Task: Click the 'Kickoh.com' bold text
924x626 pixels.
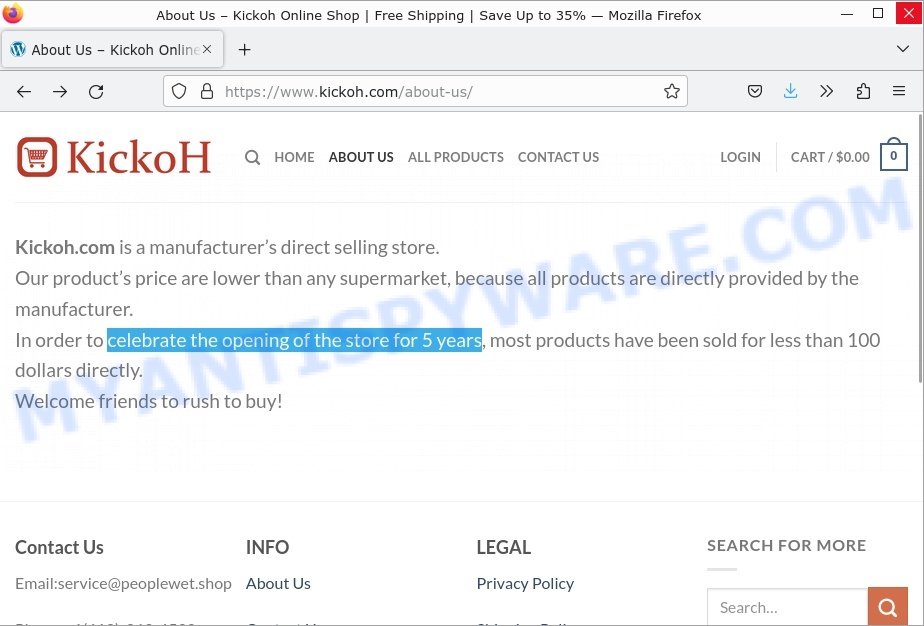Action: 65,248
